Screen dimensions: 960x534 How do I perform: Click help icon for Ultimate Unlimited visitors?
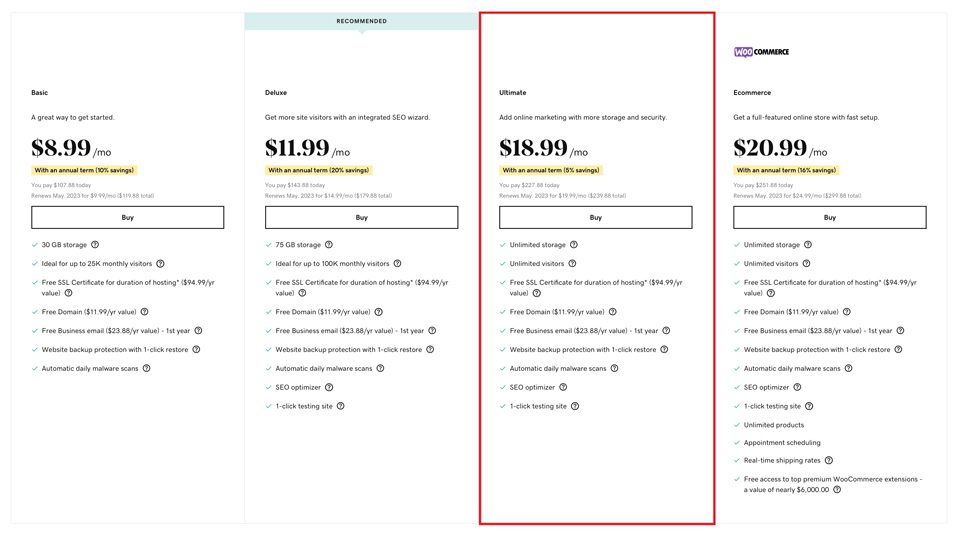tap(574, 264)
